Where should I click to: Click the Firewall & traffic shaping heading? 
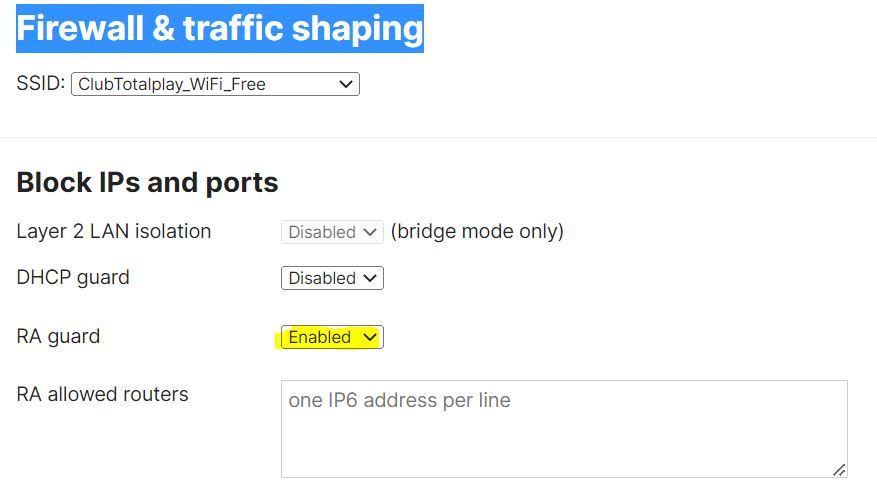click(x=220, y=29)
